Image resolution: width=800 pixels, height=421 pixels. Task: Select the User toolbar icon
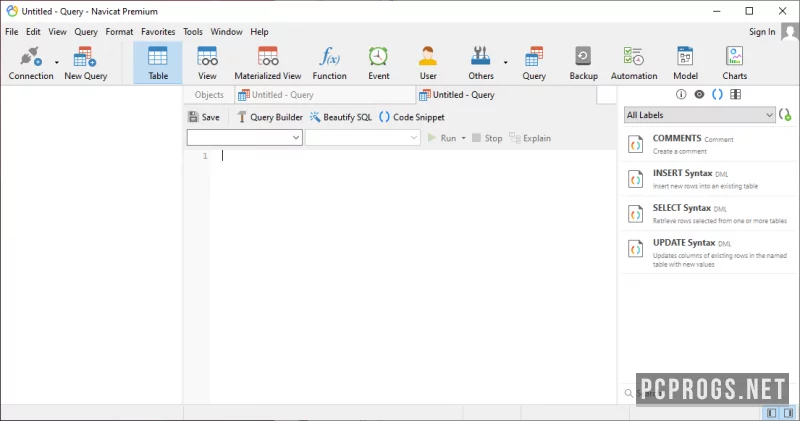(x=428, y=63)
